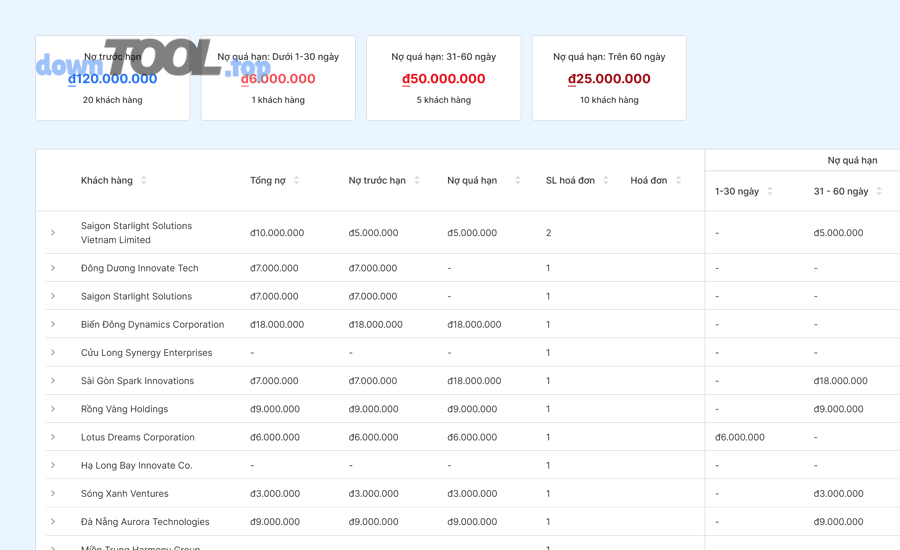
Task: Select customer Rồng Vàng Holdings
Action: coord(125,409)
